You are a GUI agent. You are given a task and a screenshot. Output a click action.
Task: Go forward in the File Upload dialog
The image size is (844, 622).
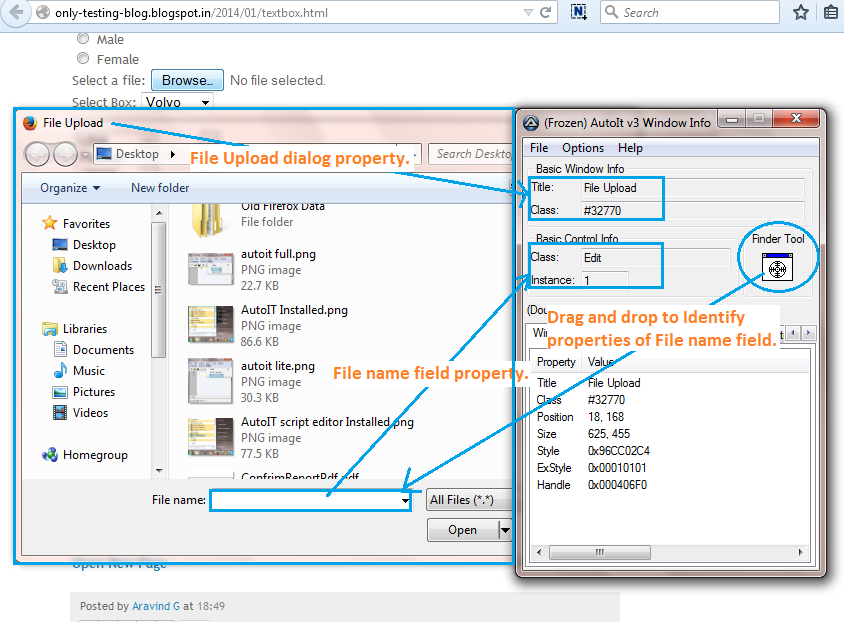(x=65, y=154)
